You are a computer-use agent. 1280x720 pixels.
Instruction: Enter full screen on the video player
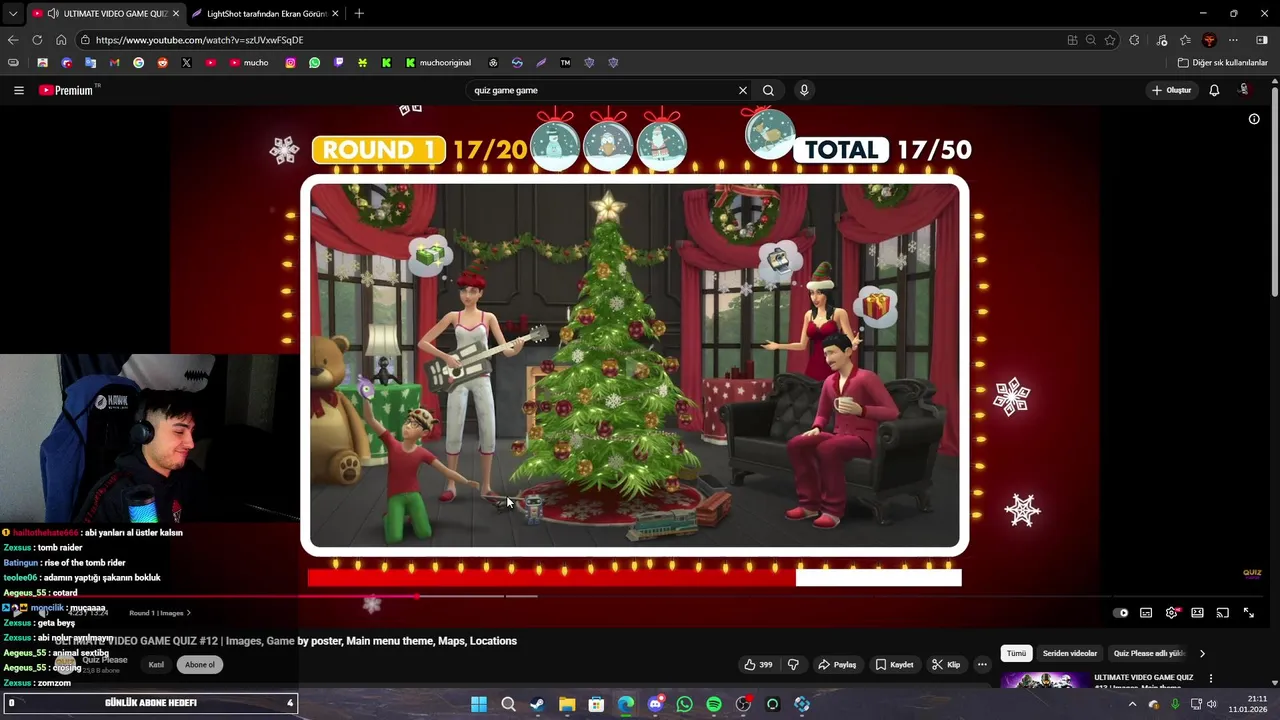click(x=1249, y=613)
